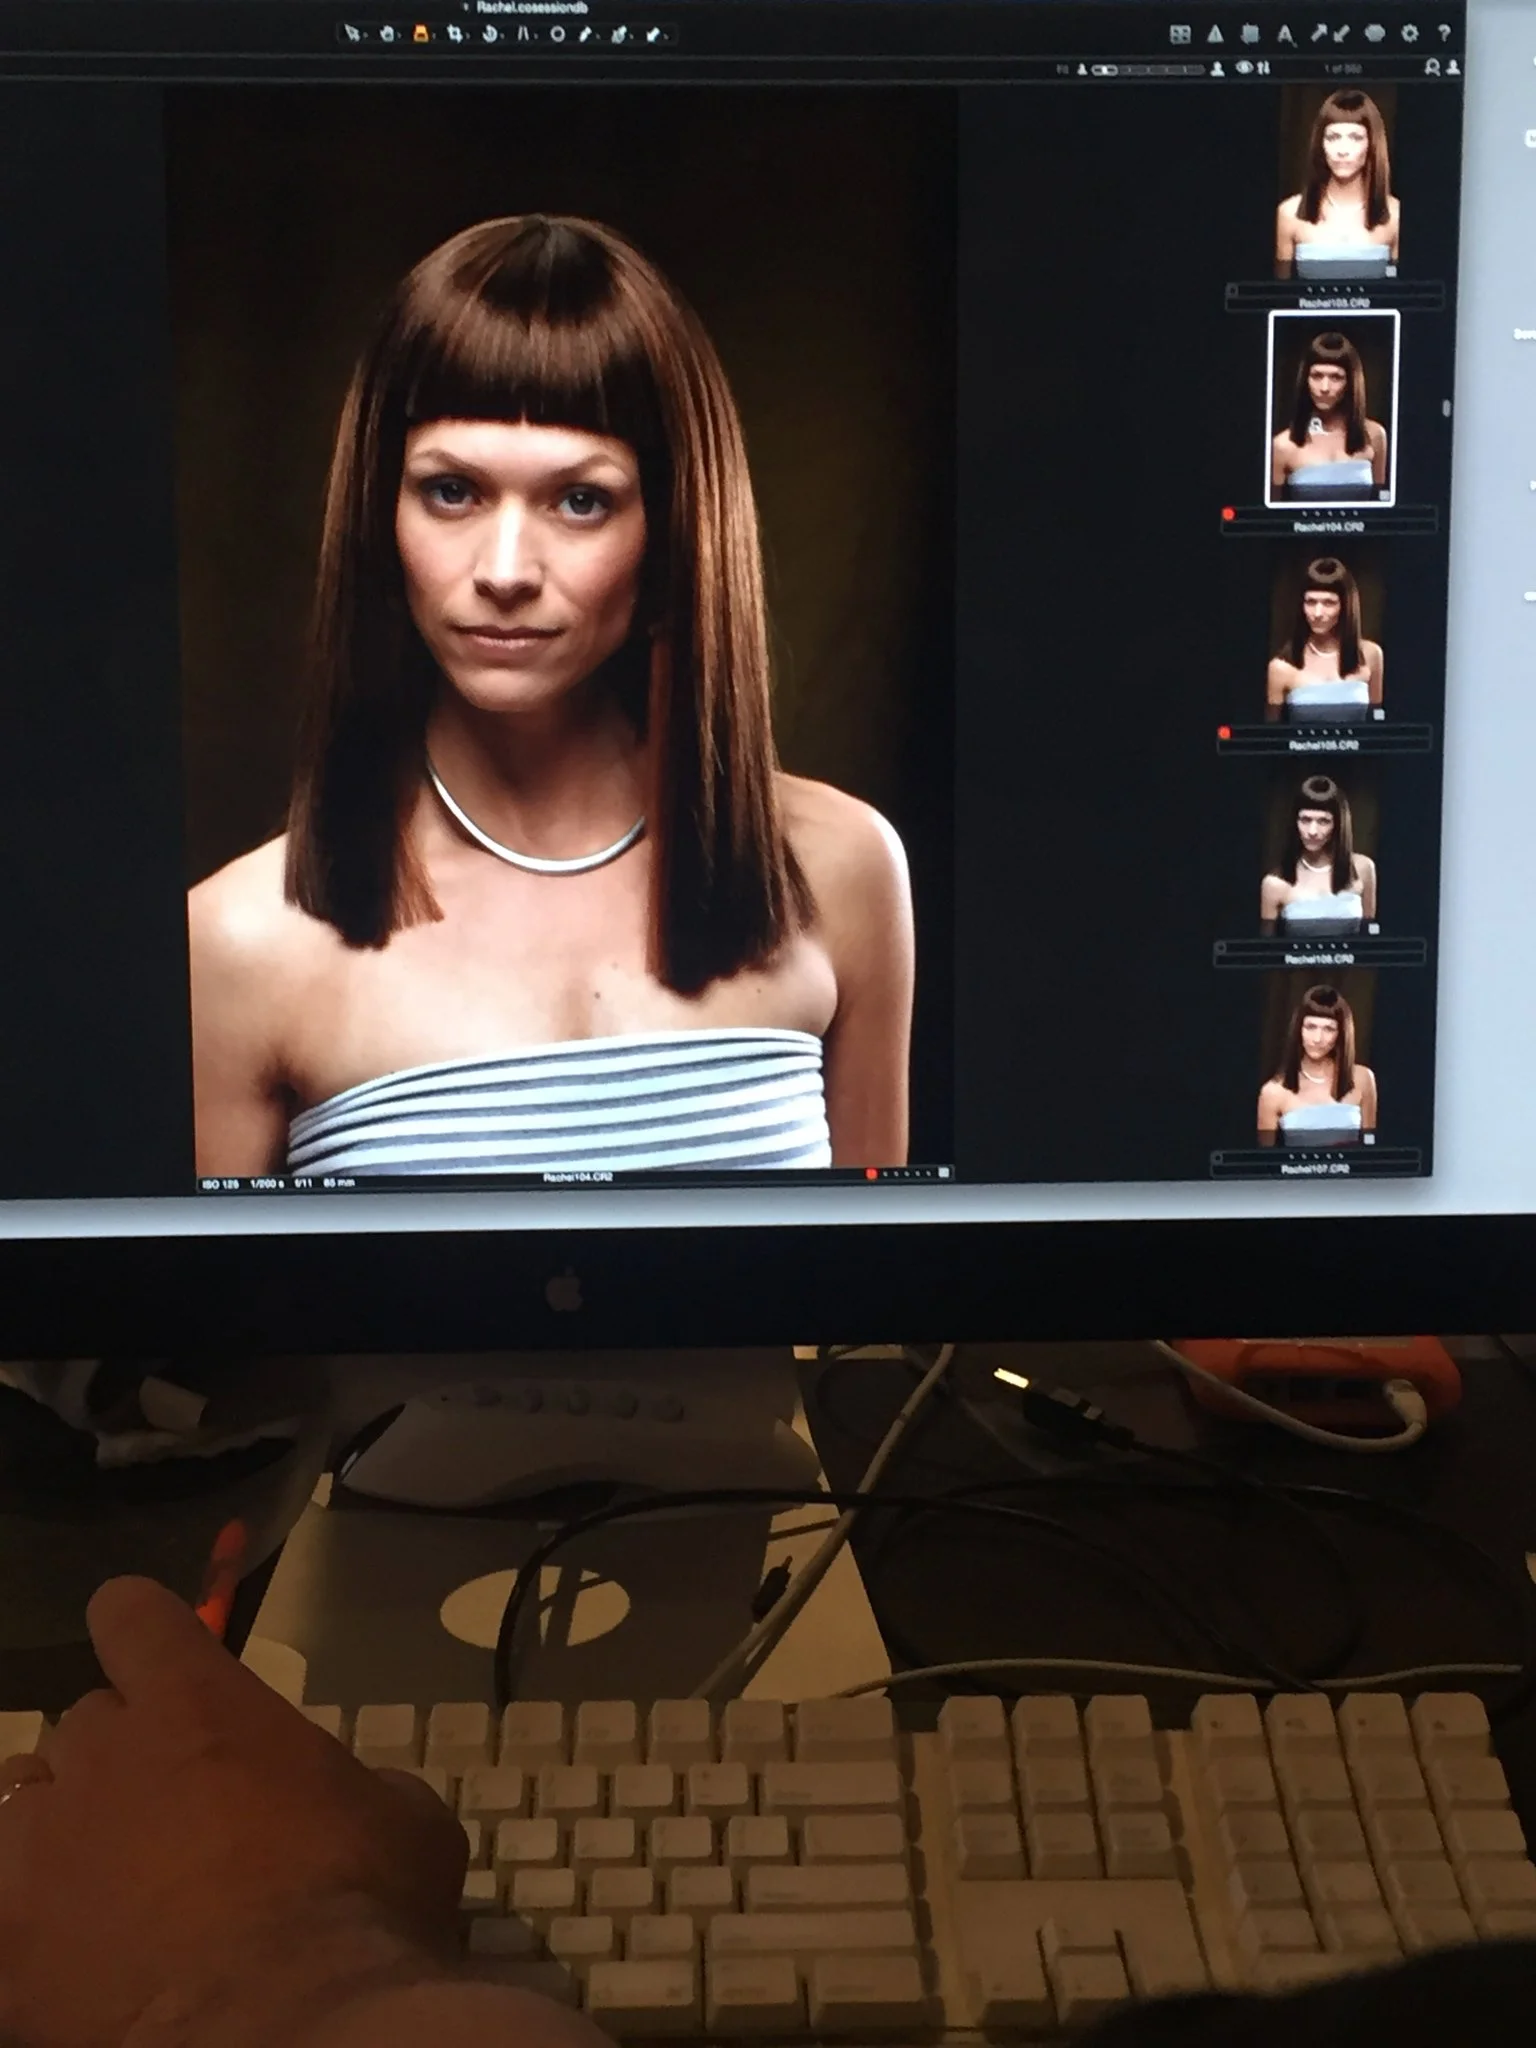
Task: Select thumbnail Rachel105.CR2
Action: 1326,639
